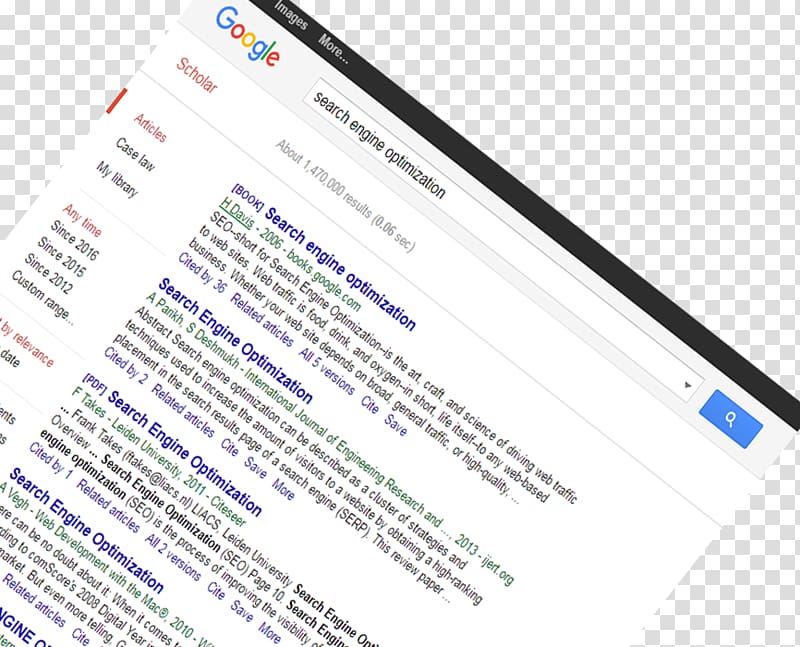
Task: Select Case law search type
Action: coord(135,154)
